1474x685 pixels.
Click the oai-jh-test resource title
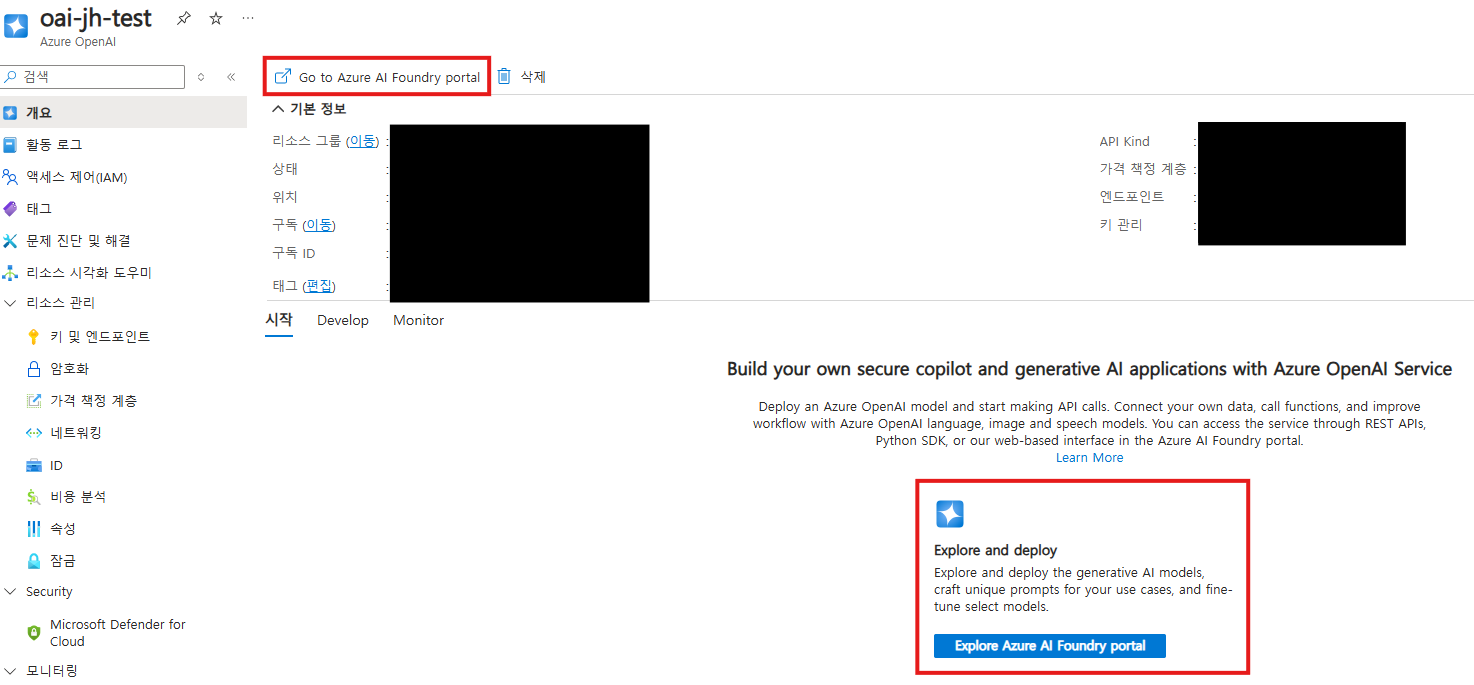pyautogui.click(x=96, y=18)
